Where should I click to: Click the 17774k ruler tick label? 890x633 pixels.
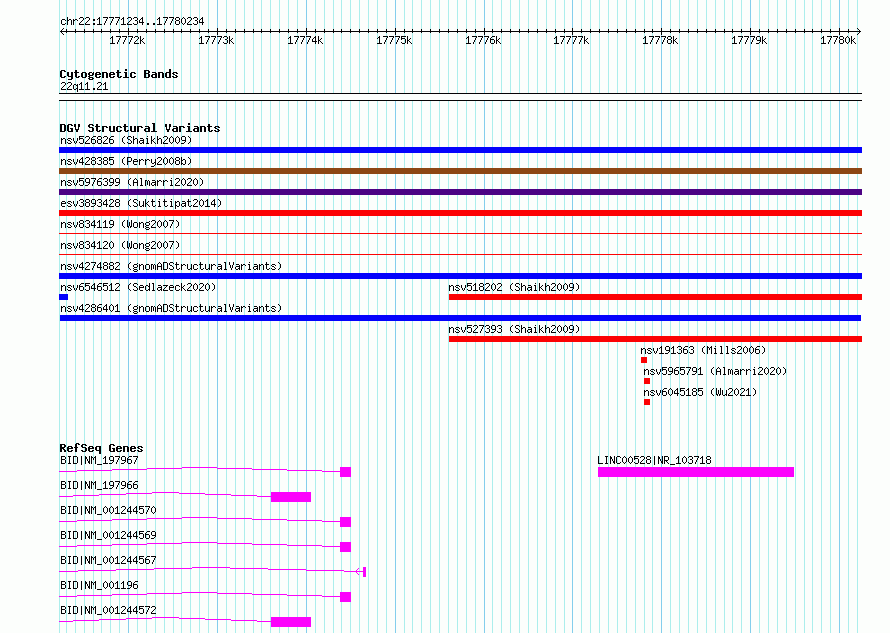pos(305,40)
